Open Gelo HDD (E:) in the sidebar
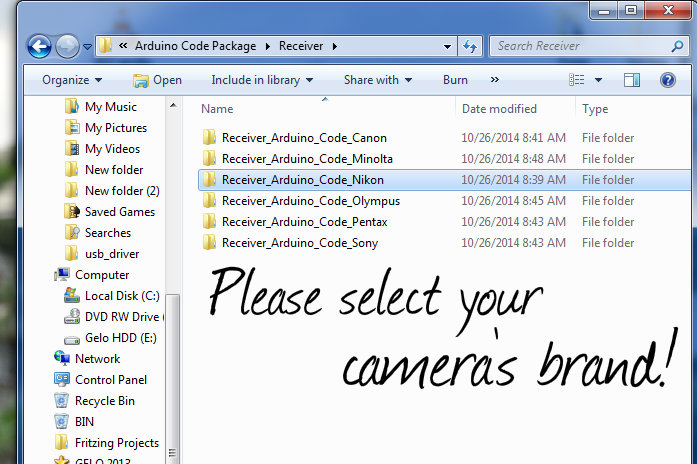The width and height of the screenshot is (697, 464). click(x=120, y=338)
